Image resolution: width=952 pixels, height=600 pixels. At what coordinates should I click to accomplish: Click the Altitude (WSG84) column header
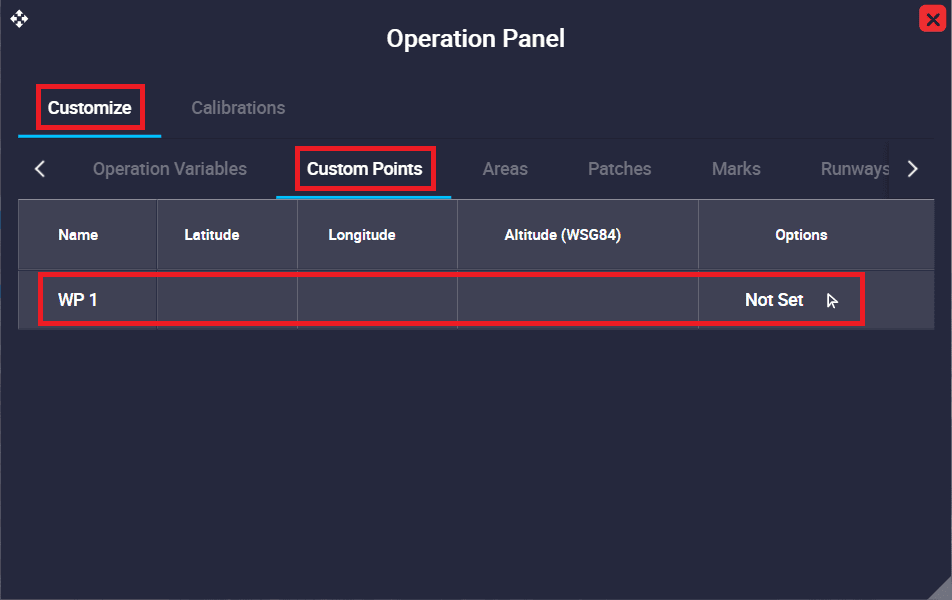coord(563,235)
